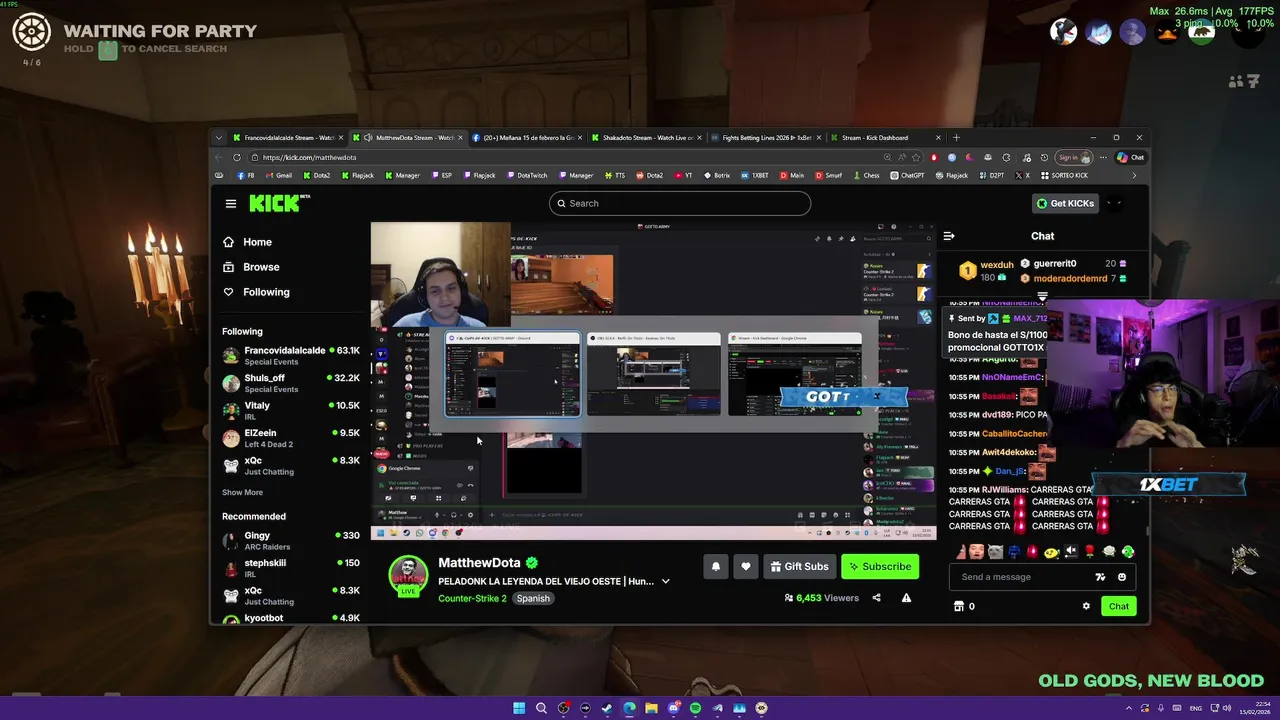This screenshot has width=1280, height=720.
Task: Click the Subscribe button
Action: [x=880, y=566]
